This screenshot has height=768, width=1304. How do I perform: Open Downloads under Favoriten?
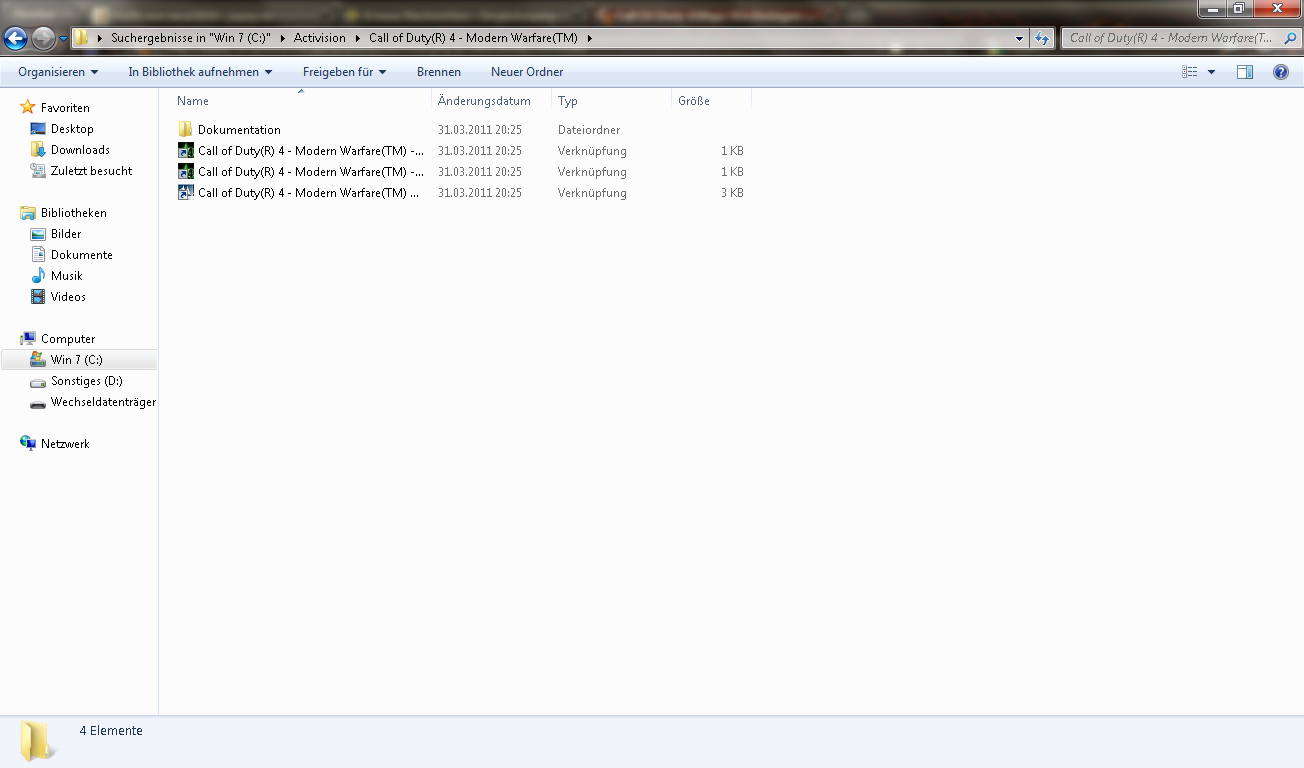[80, 150]
